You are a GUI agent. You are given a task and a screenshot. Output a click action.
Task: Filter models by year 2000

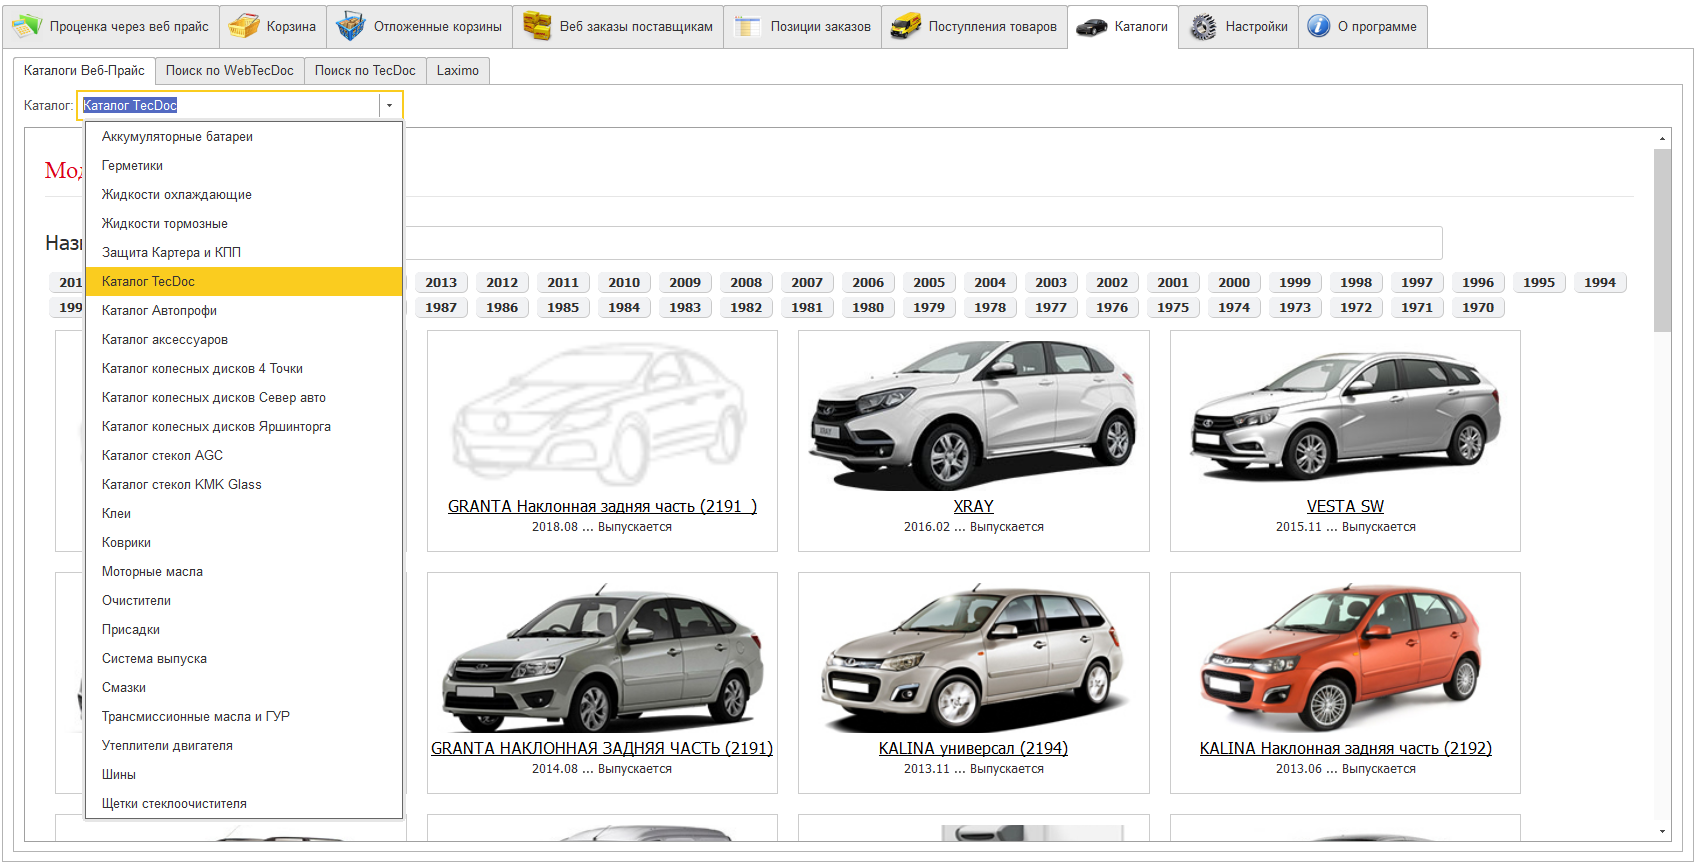(1234, 283)
